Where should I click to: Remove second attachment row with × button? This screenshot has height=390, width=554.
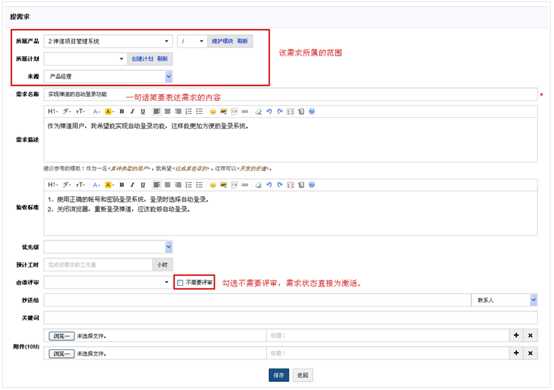pos(530,353)
